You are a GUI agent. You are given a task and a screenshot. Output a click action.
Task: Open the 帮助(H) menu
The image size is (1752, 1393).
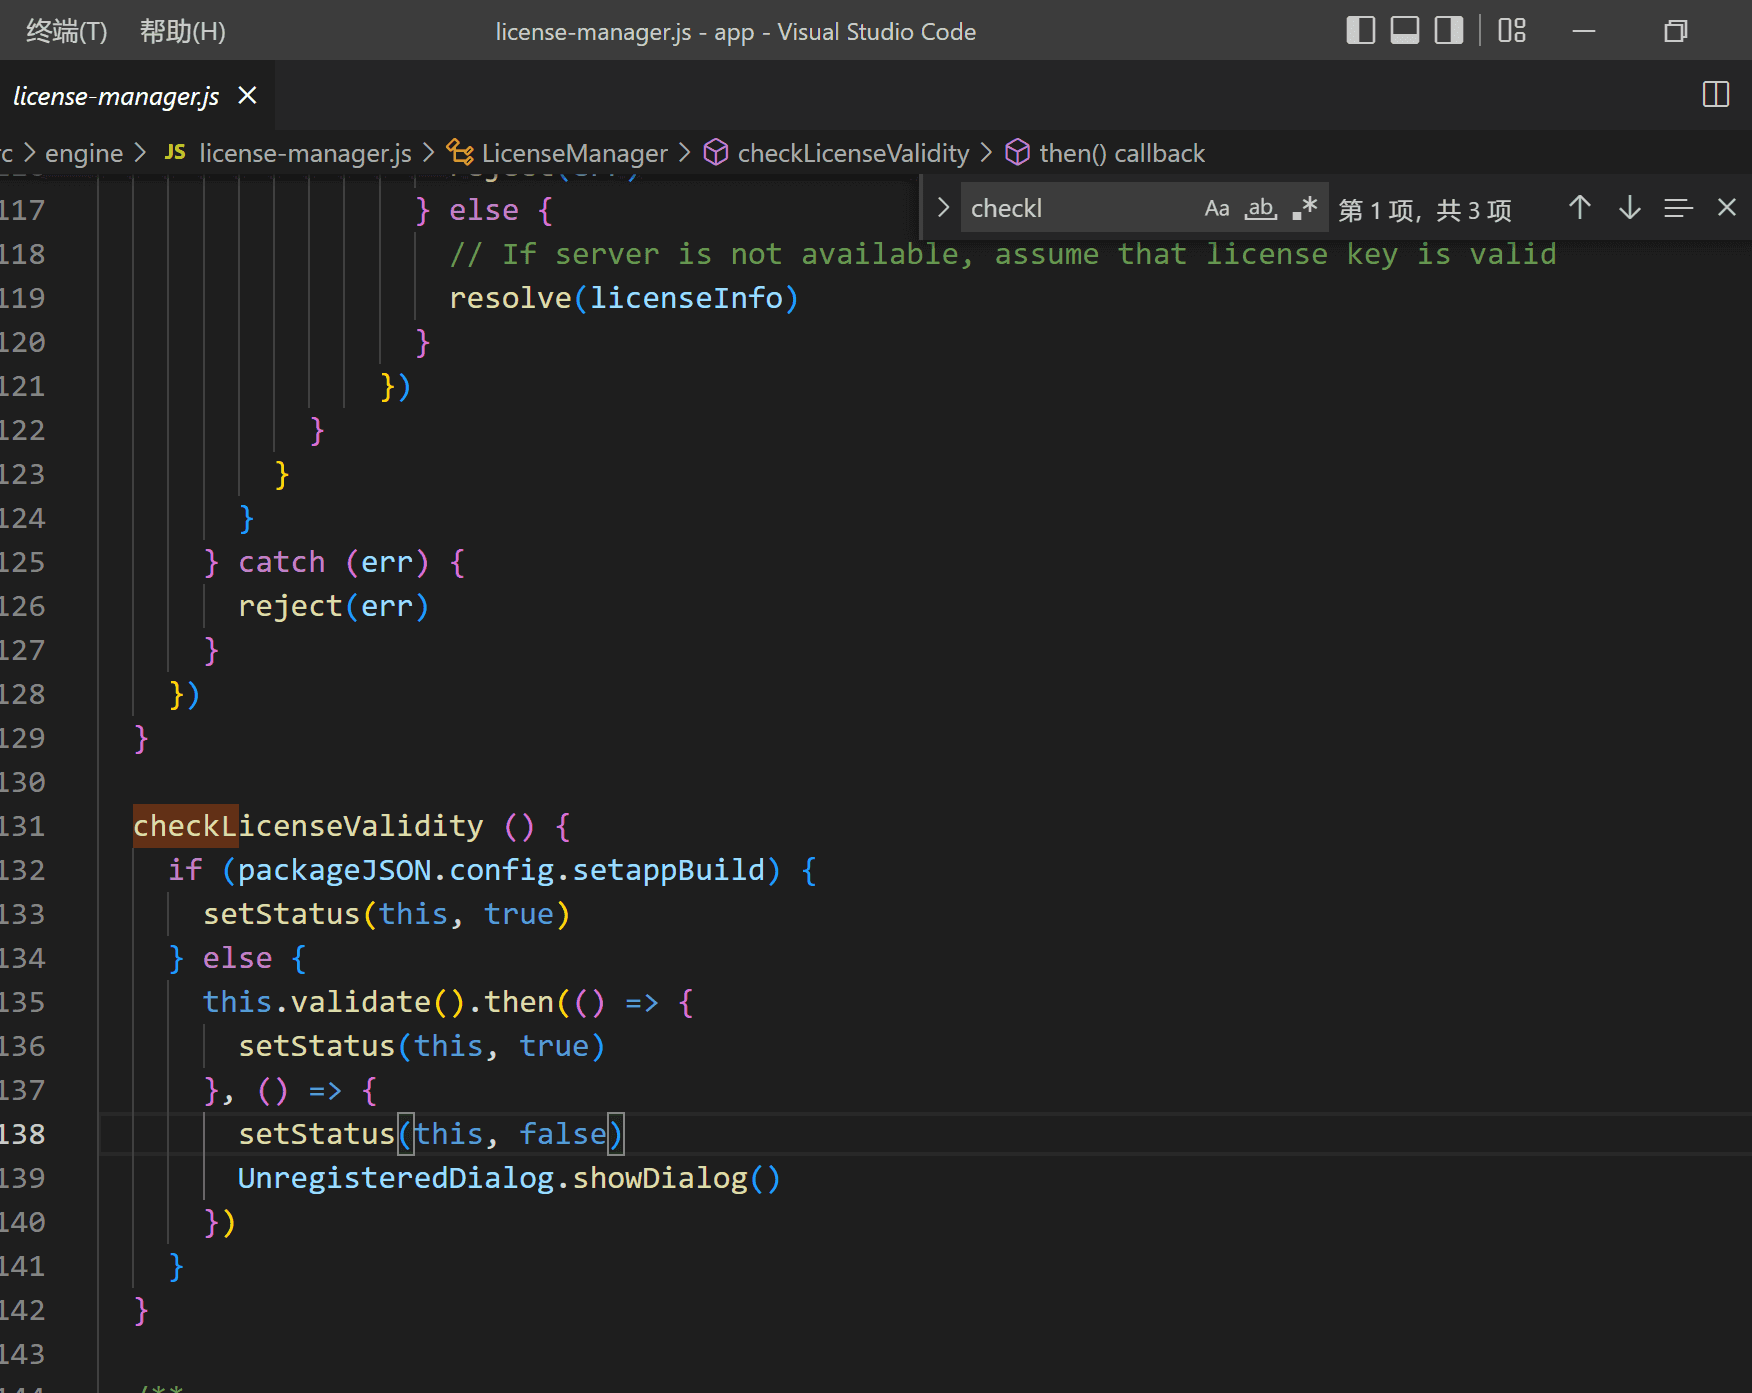pos(182,31)
